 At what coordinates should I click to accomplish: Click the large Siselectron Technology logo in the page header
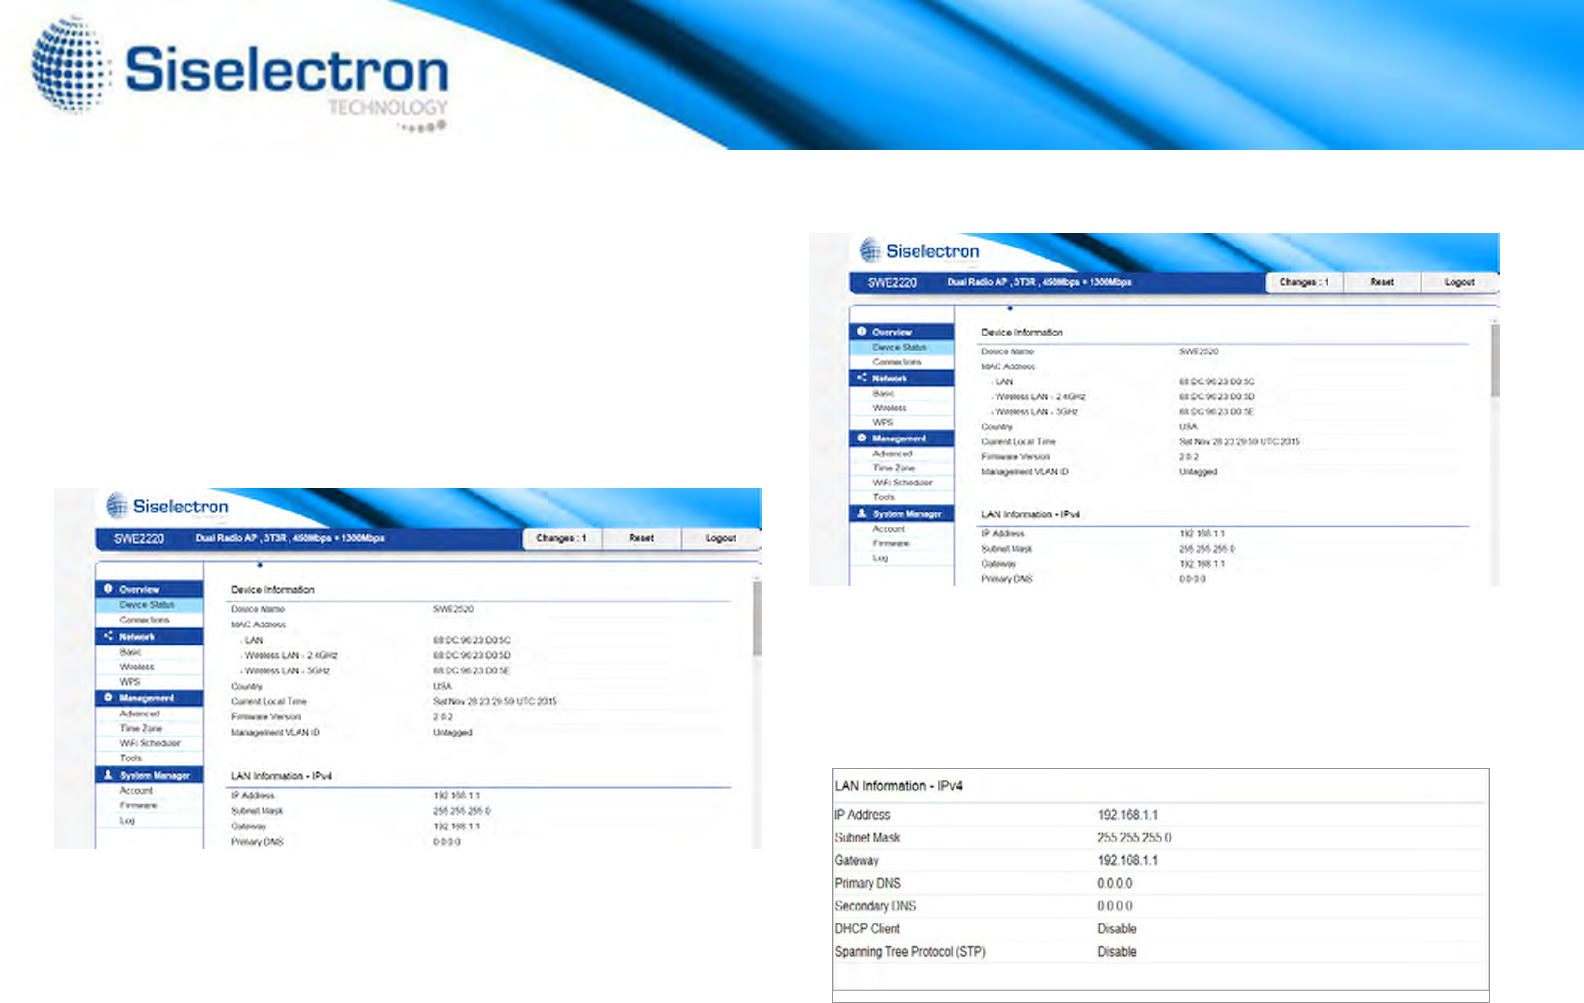[240, 76]
